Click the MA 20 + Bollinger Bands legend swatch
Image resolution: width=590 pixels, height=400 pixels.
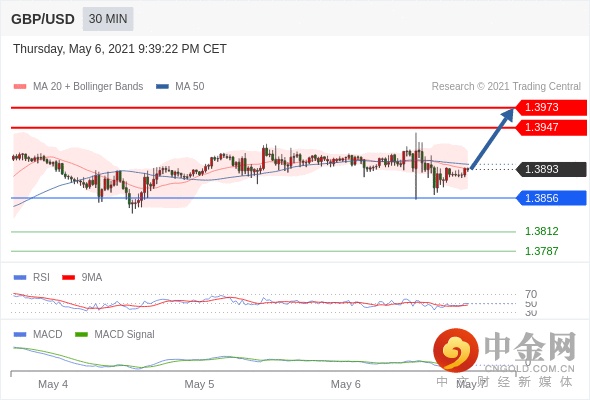[x=20, y=87]
